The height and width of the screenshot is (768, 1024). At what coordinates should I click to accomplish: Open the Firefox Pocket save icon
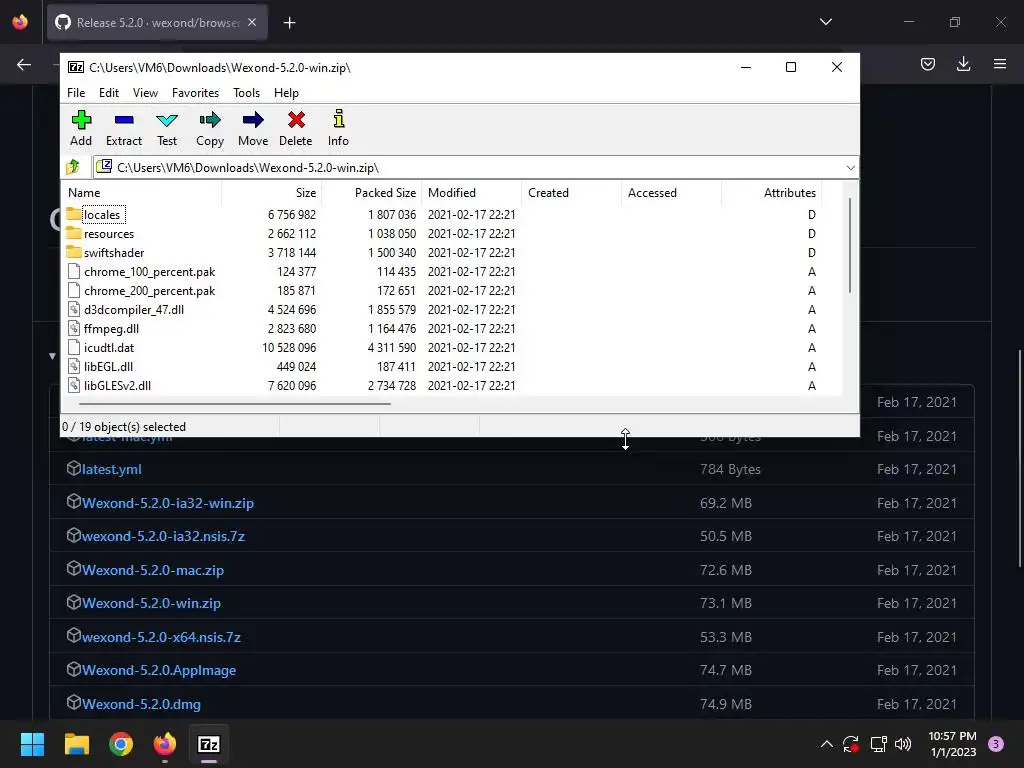point(927,64)
